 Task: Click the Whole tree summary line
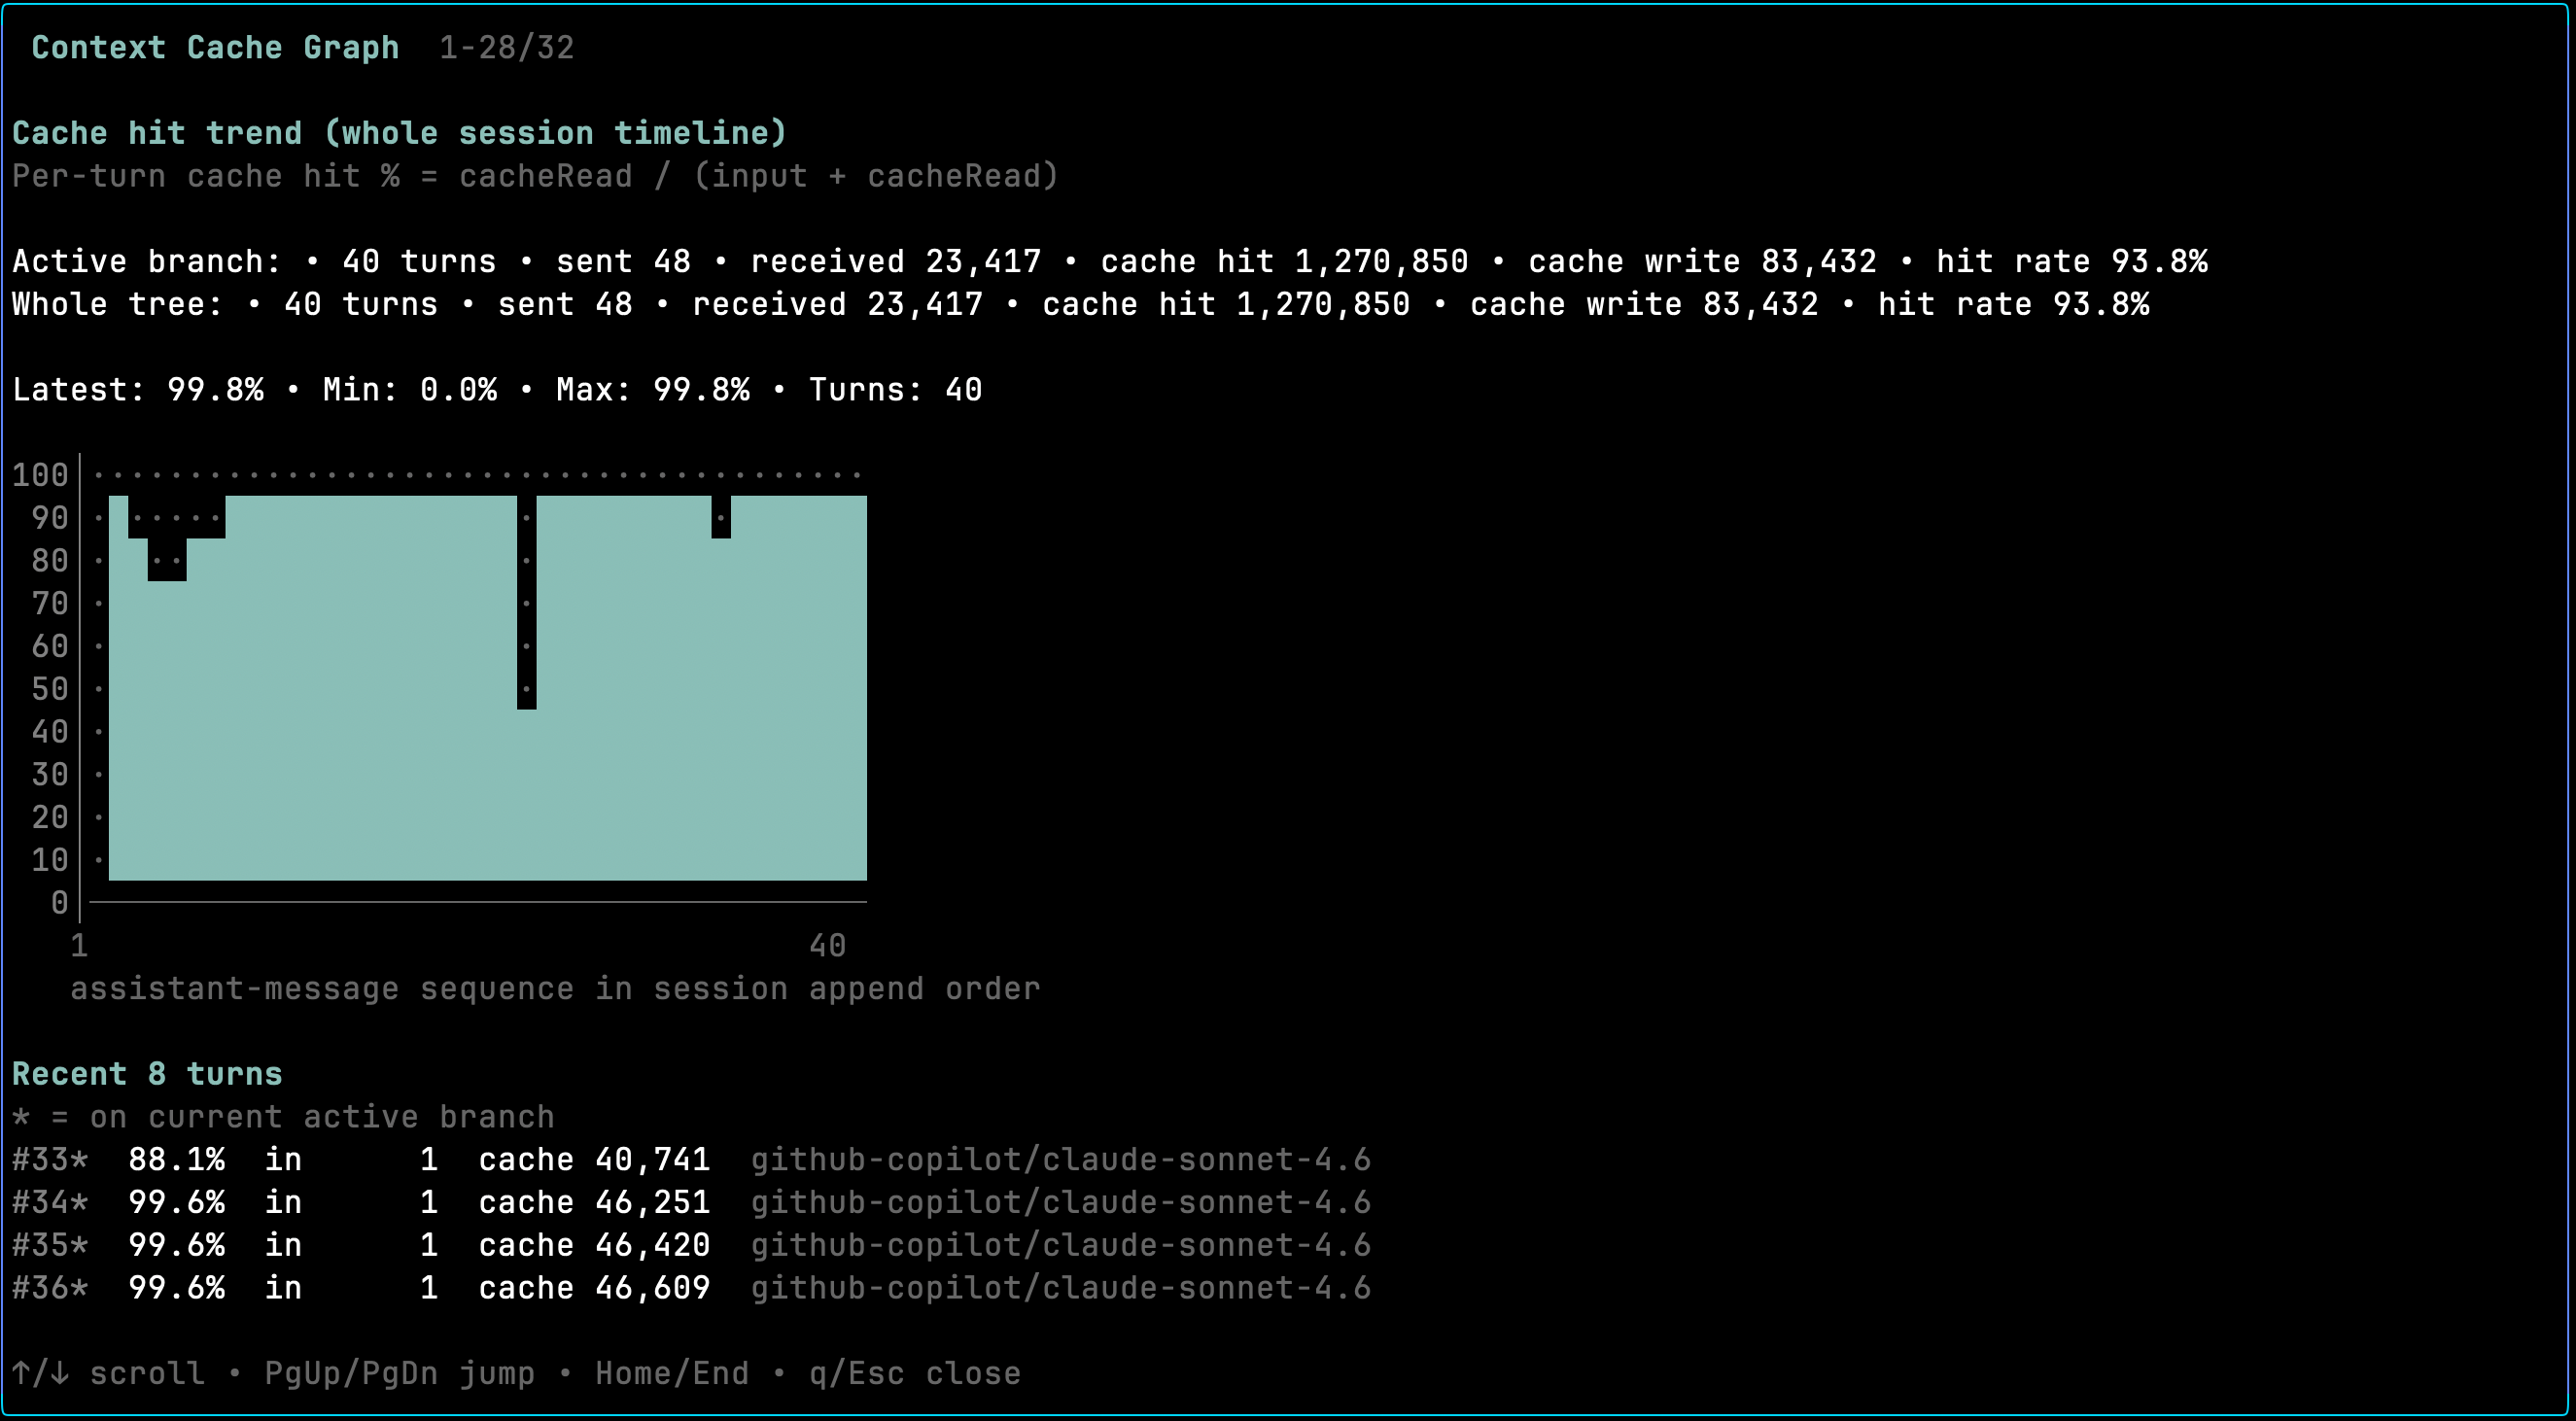click(x=1081, y=304)
